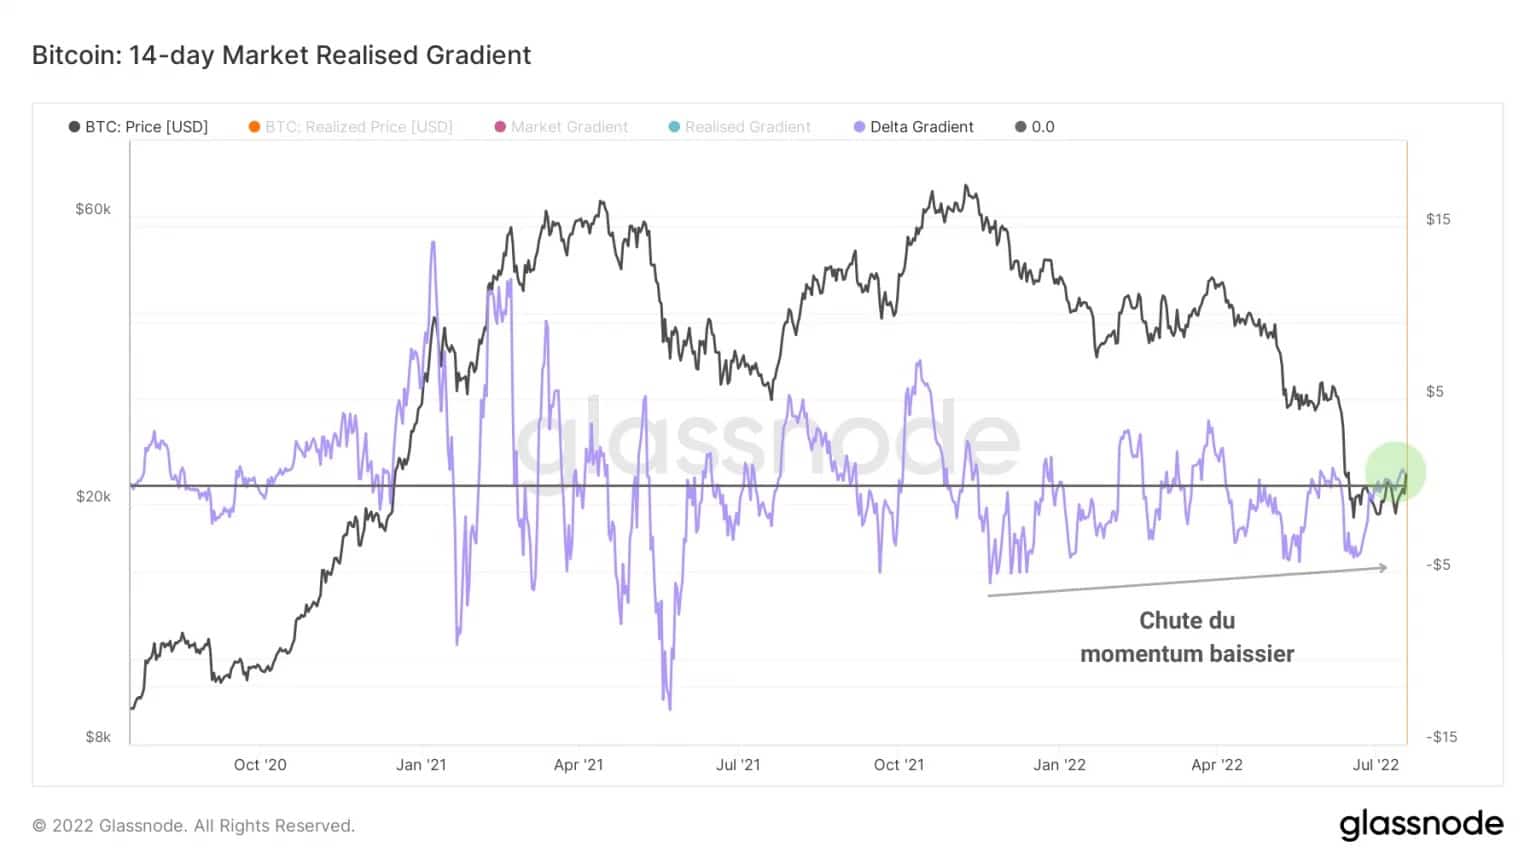Click the glassnode logo at bottom right
The height and width of the screenshot is (864, 1536).
coord(1421,824)
